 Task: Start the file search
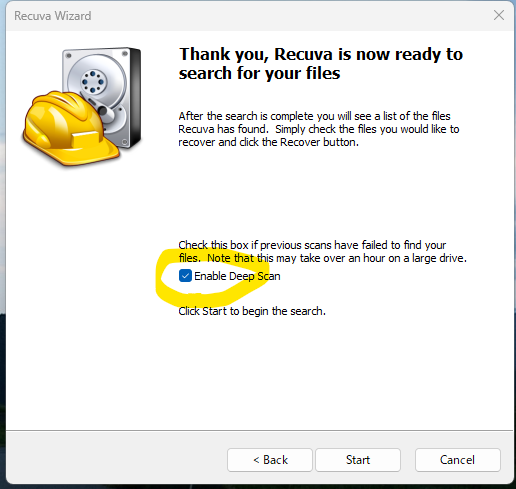tap(358, 460)
